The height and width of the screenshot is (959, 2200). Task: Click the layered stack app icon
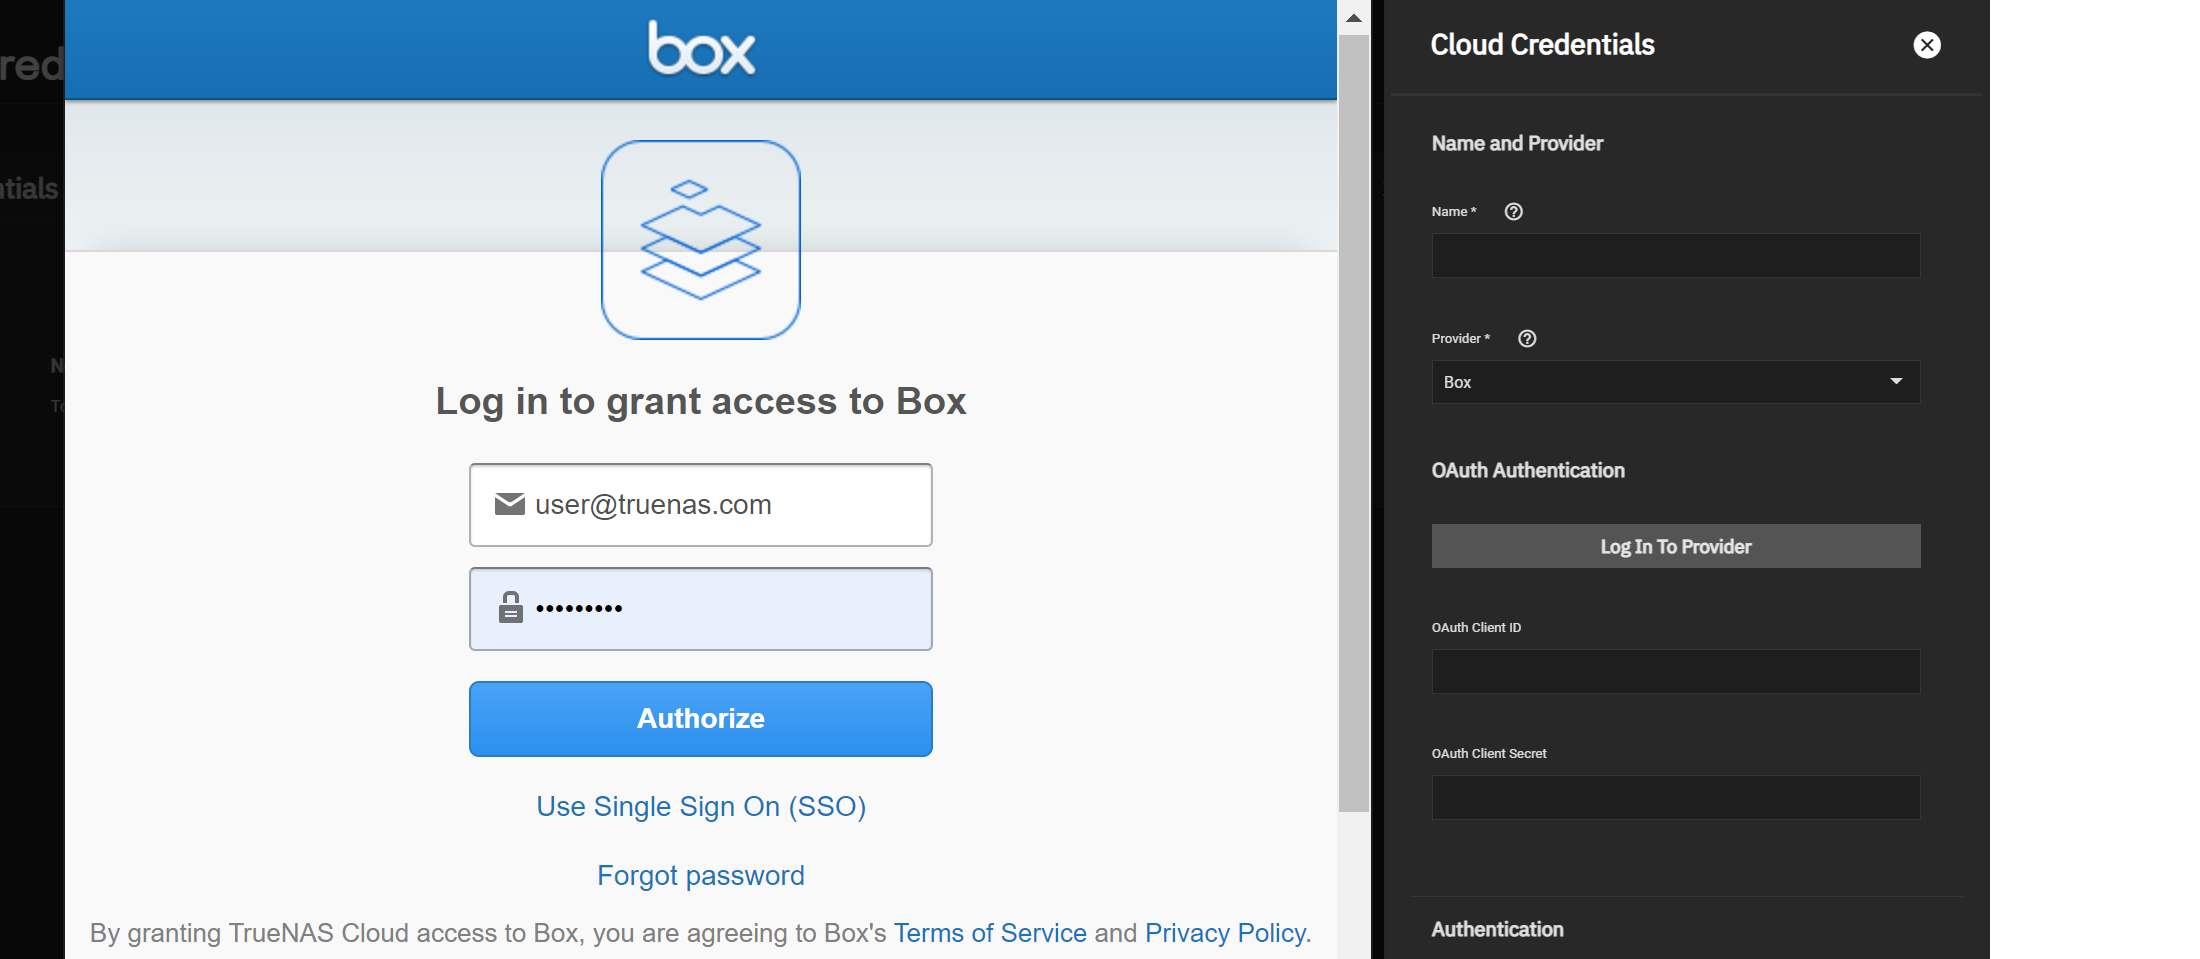[x=701, y=240]
